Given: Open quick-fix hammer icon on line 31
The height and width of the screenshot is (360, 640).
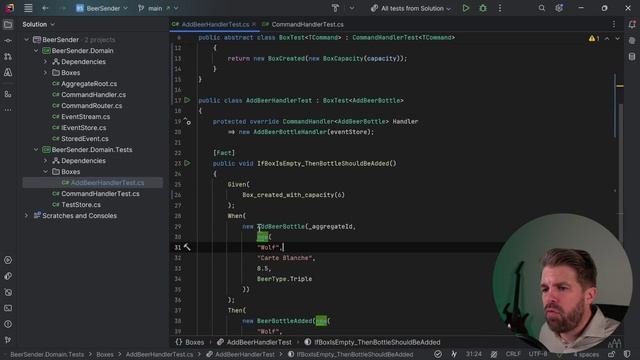Looking at the screenshot, I should 187,247.
